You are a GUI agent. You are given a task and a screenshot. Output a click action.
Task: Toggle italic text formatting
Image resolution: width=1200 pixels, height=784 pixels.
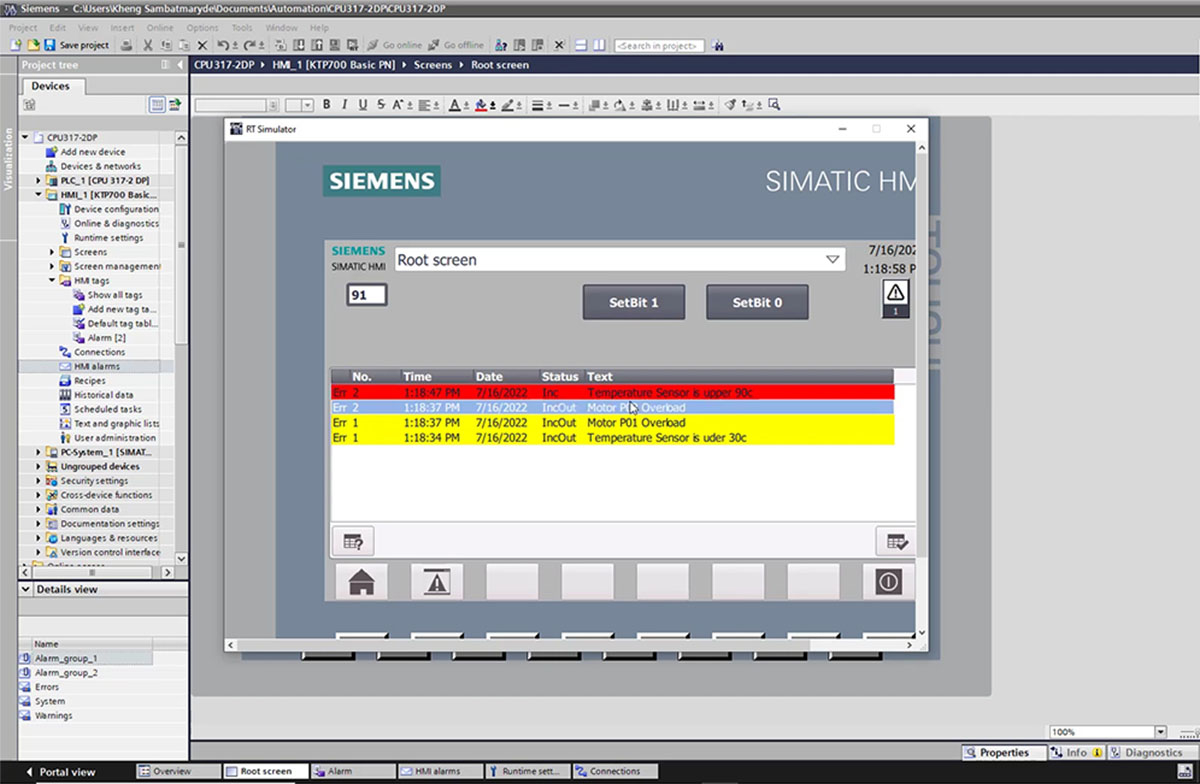345,104
